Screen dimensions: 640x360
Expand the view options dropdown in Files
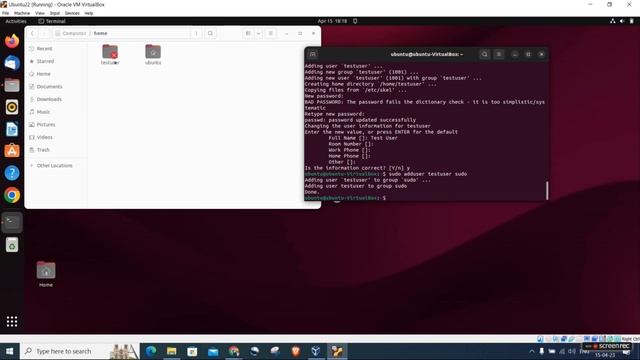point(258,33)
